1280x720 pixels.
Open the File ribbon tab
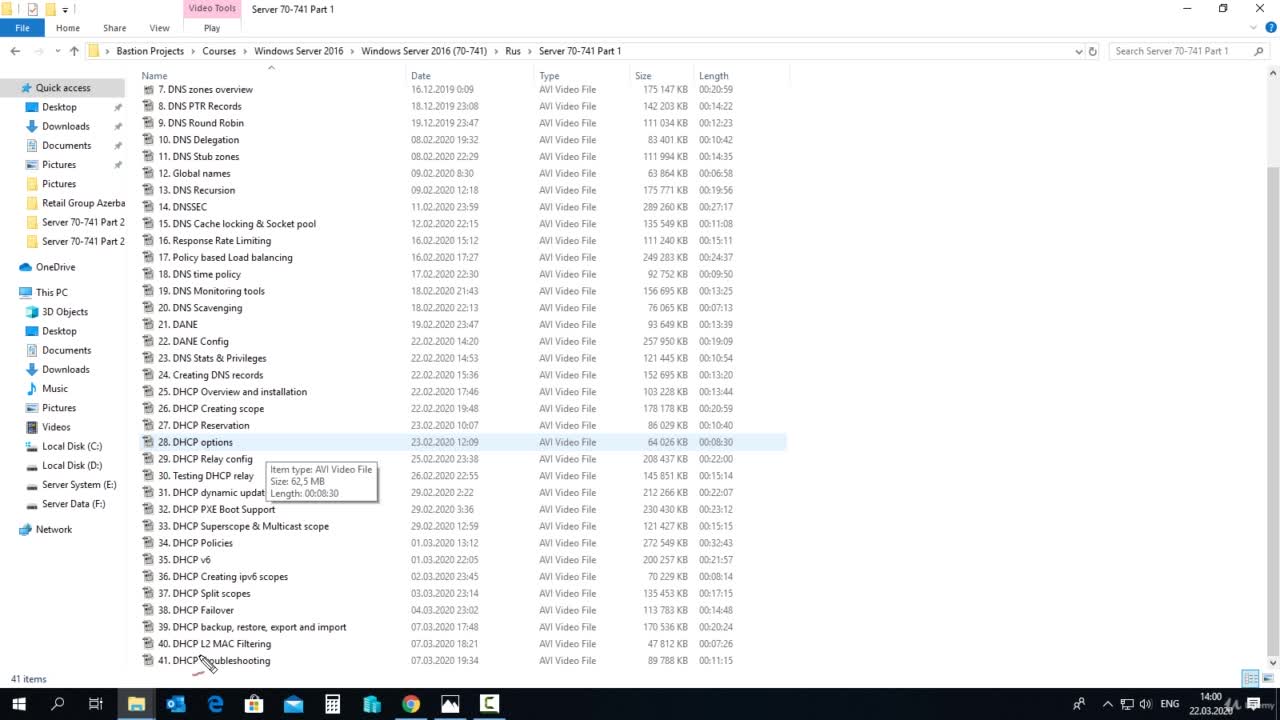tap(22, 28)
